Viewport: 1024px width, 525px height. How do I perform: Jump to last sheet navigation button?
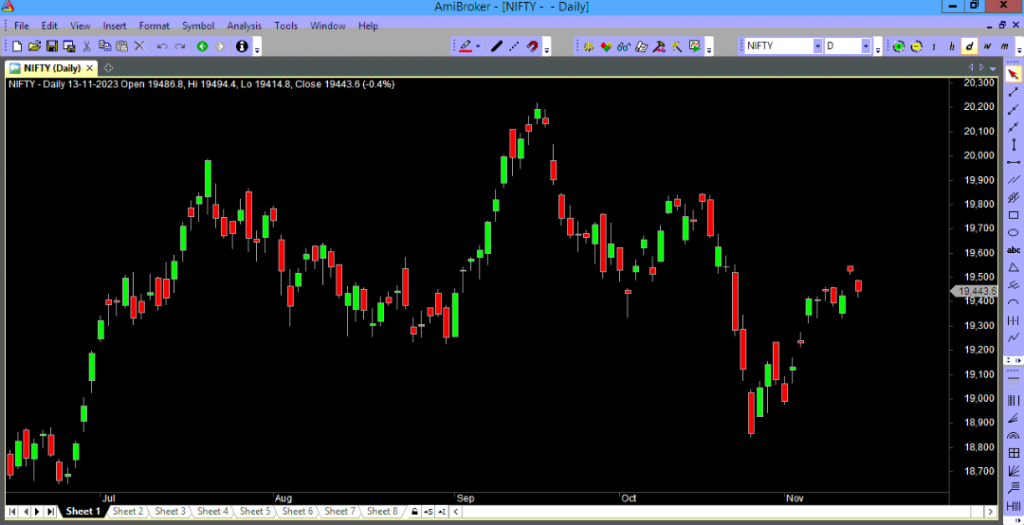tap(50, 511)
